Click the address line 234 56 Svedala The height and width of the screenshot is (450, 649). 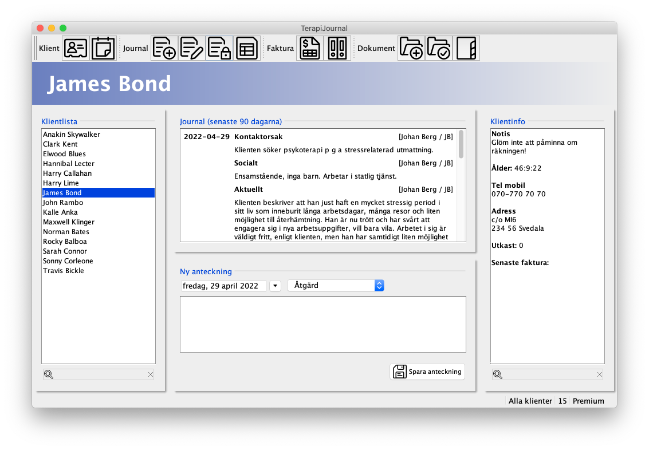coord(517,229)
